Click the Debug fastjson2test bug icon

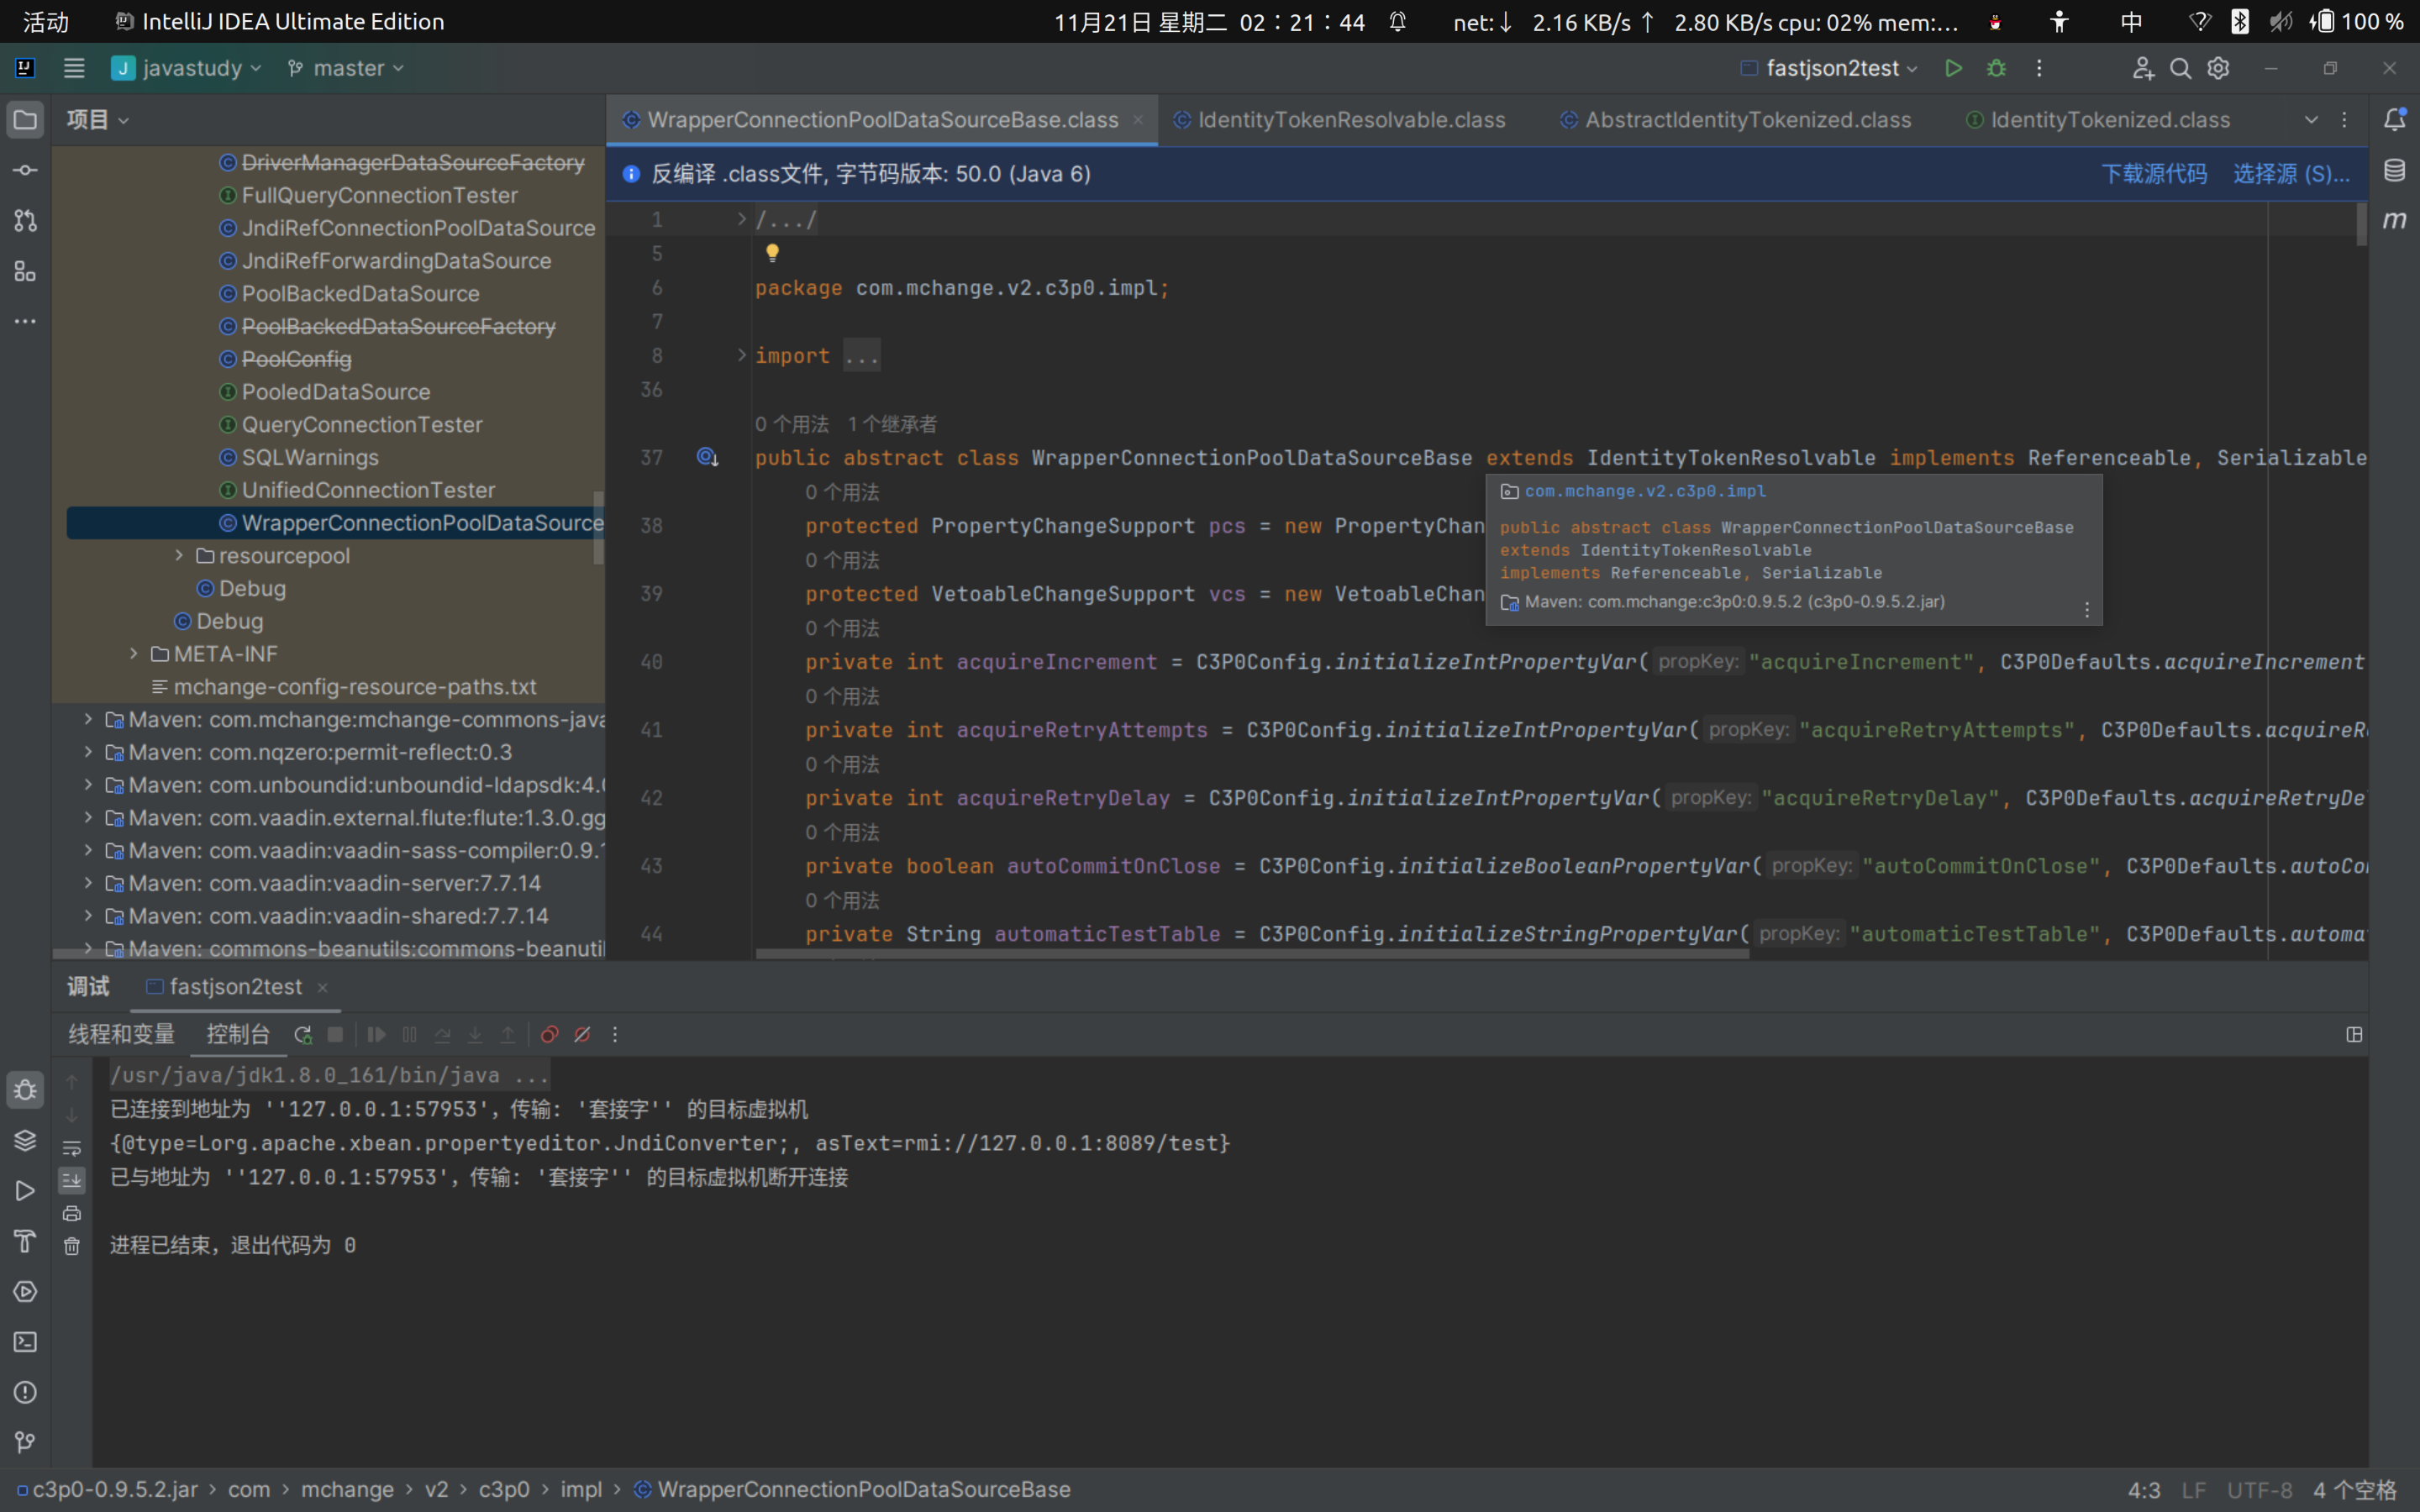1996,68
